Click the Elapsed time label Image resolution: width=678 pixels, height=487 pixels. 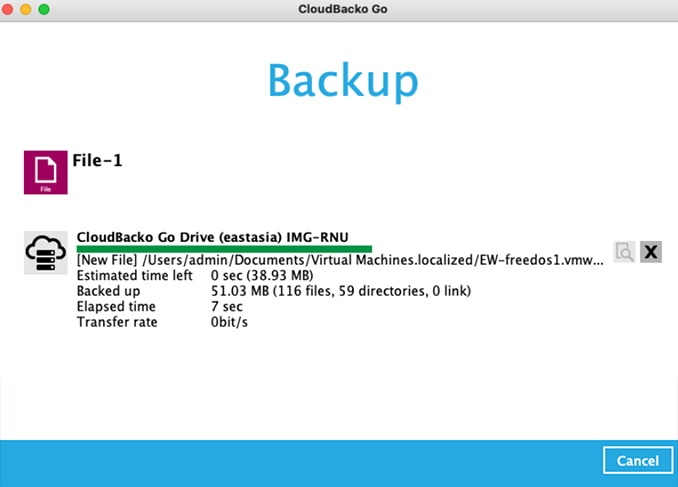coord(116,307)
